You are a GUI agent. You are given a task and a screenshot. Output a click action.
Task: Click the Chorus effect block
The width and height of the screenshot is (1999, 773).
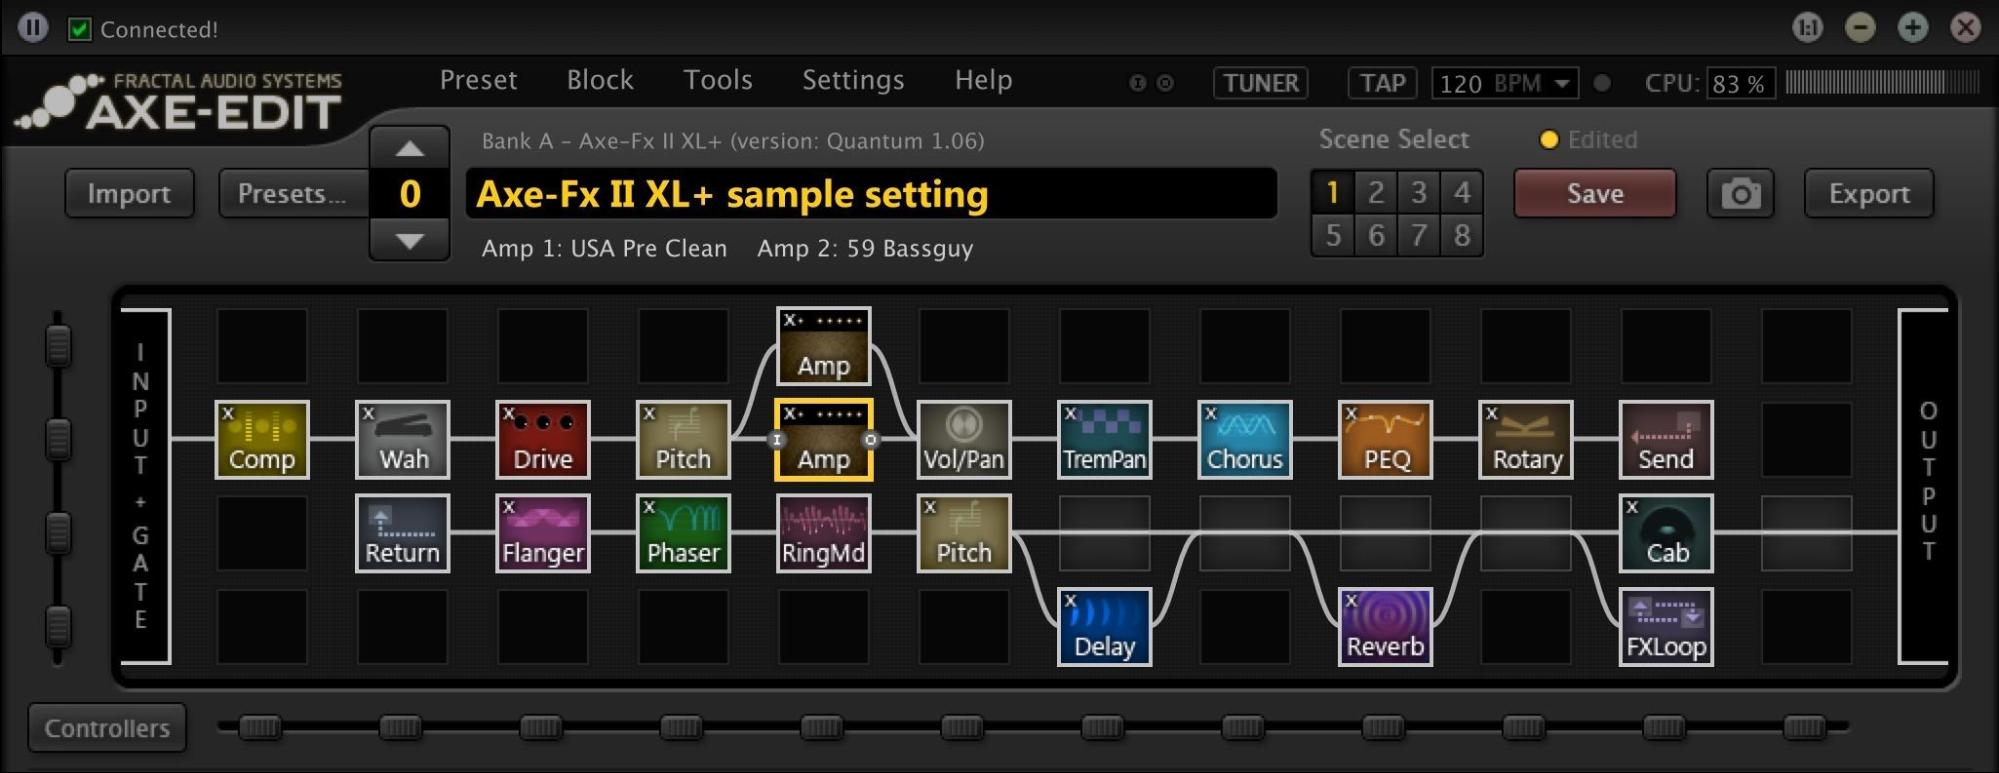click(1245, 440)
